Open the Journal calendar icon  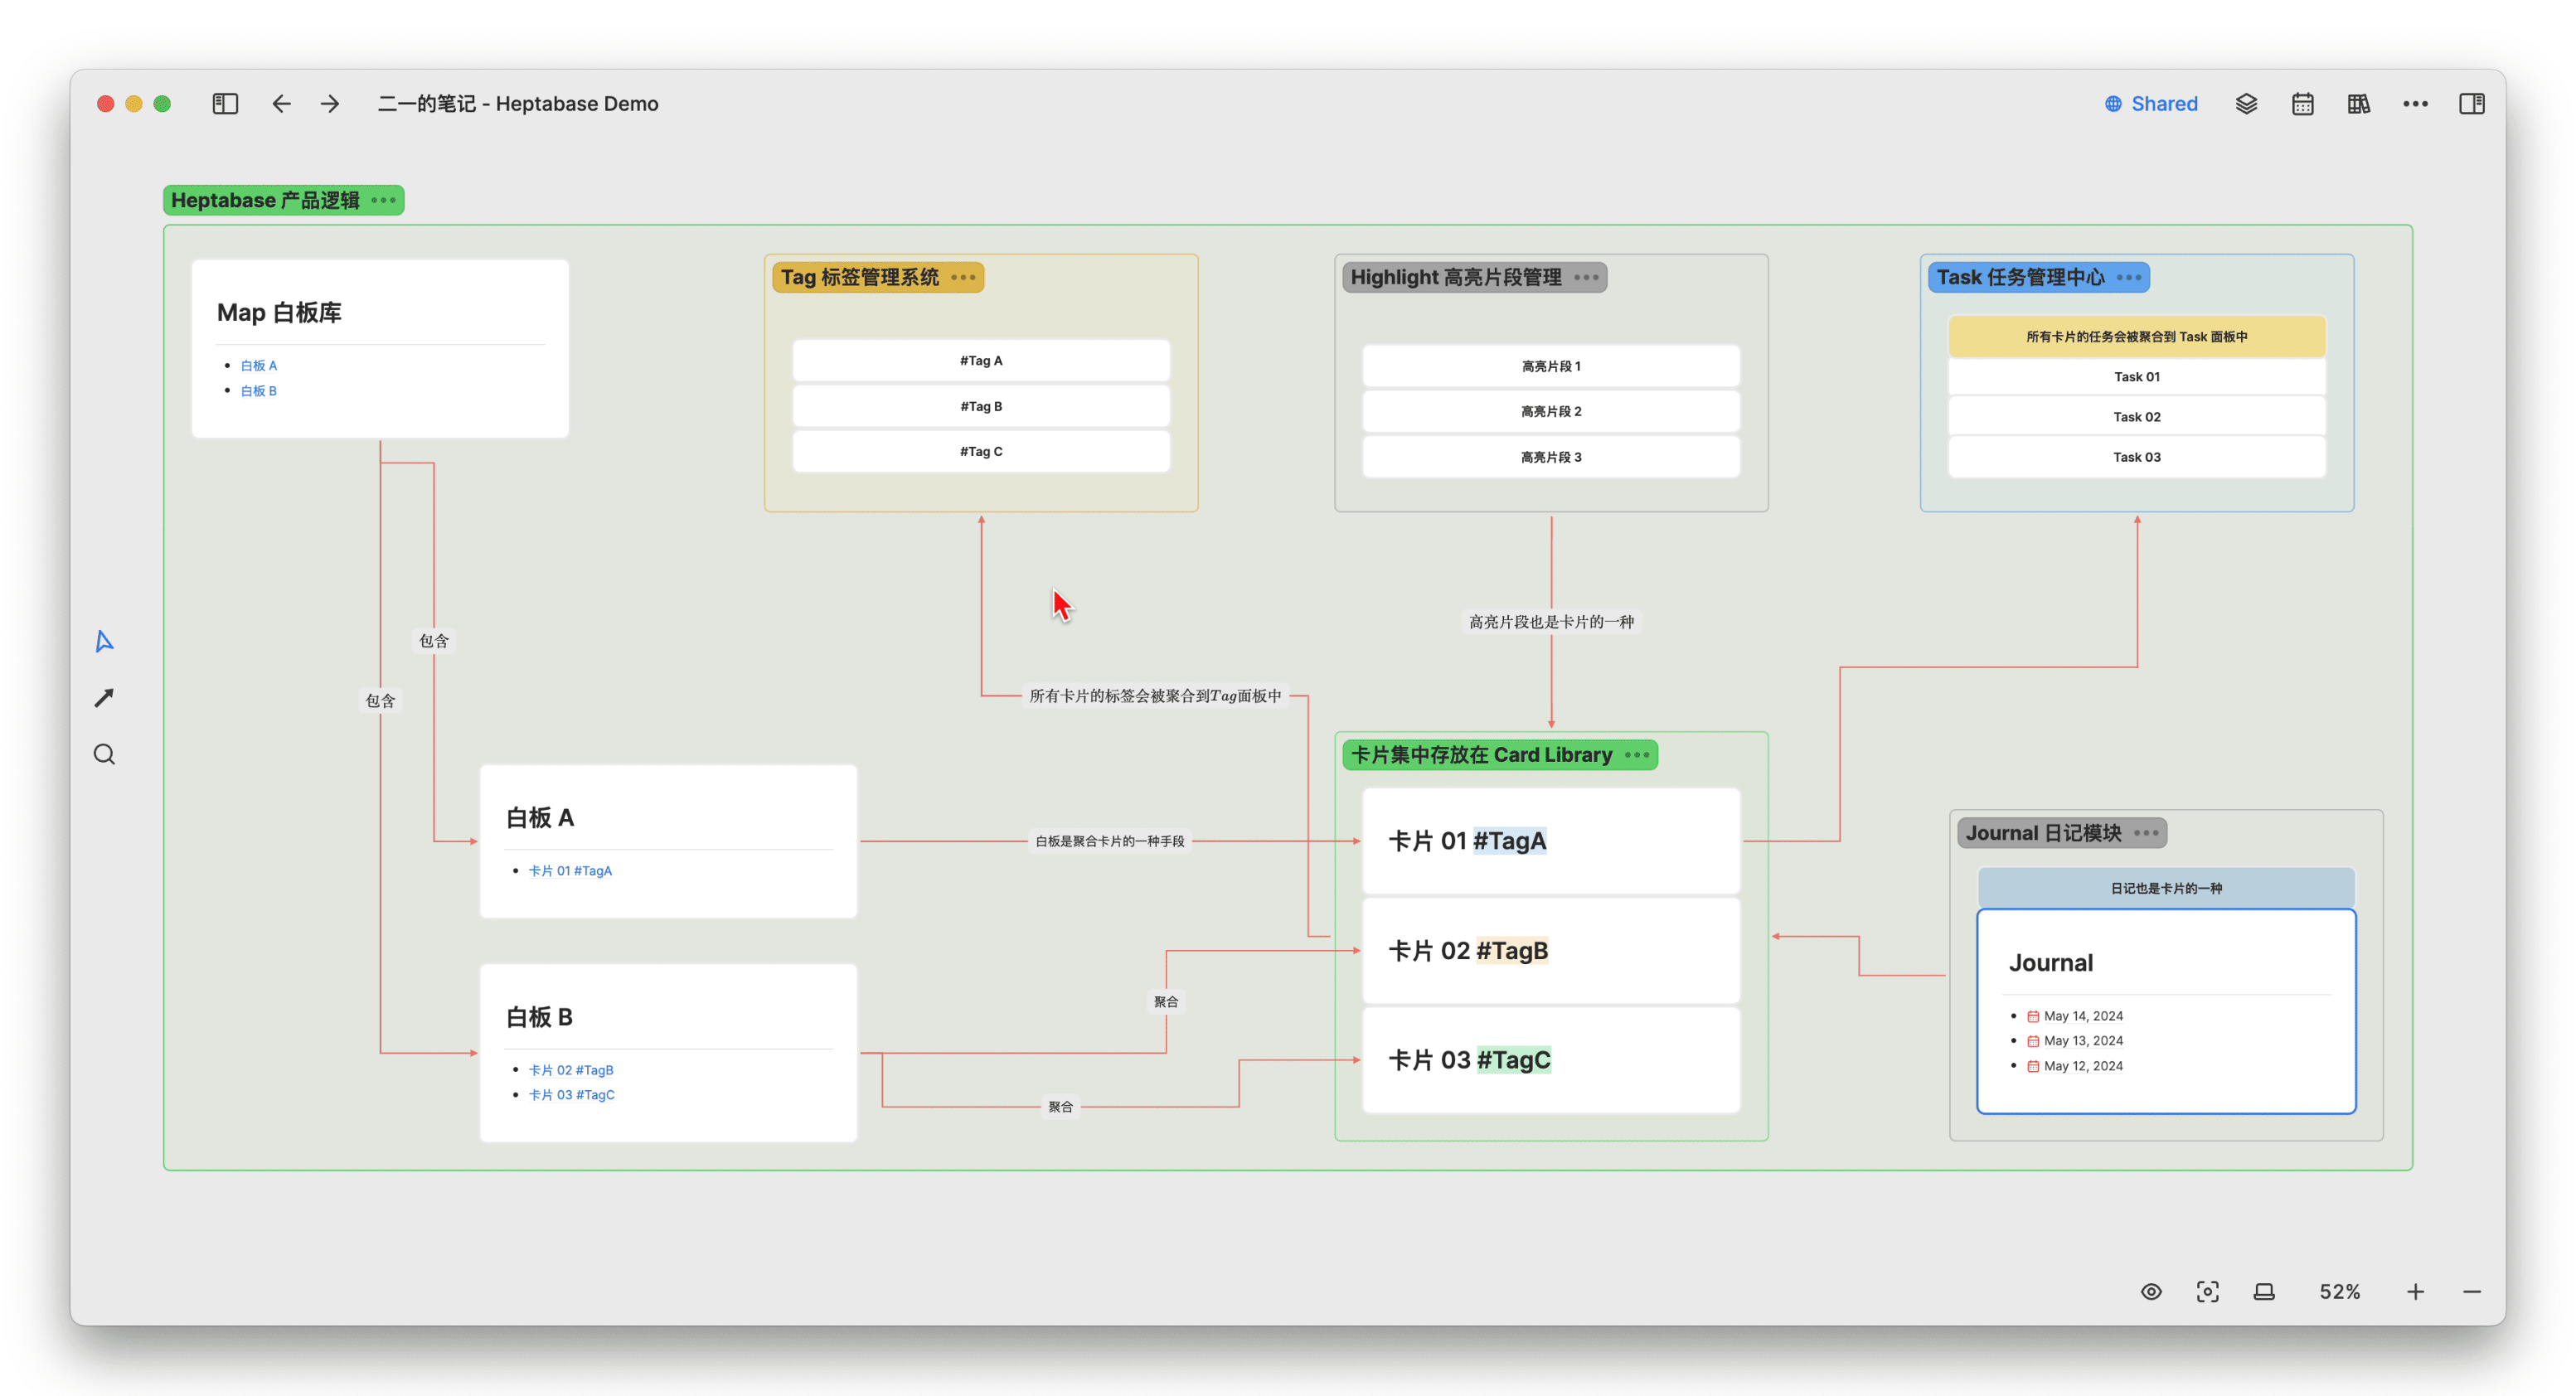pyautogui.click(x=2303, y=104)
